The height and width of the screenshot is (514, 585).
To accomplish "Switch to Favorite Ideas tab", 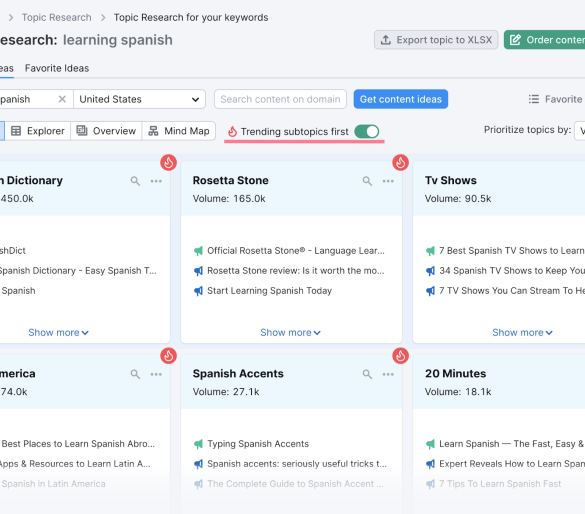I will (x=57, y=68).
